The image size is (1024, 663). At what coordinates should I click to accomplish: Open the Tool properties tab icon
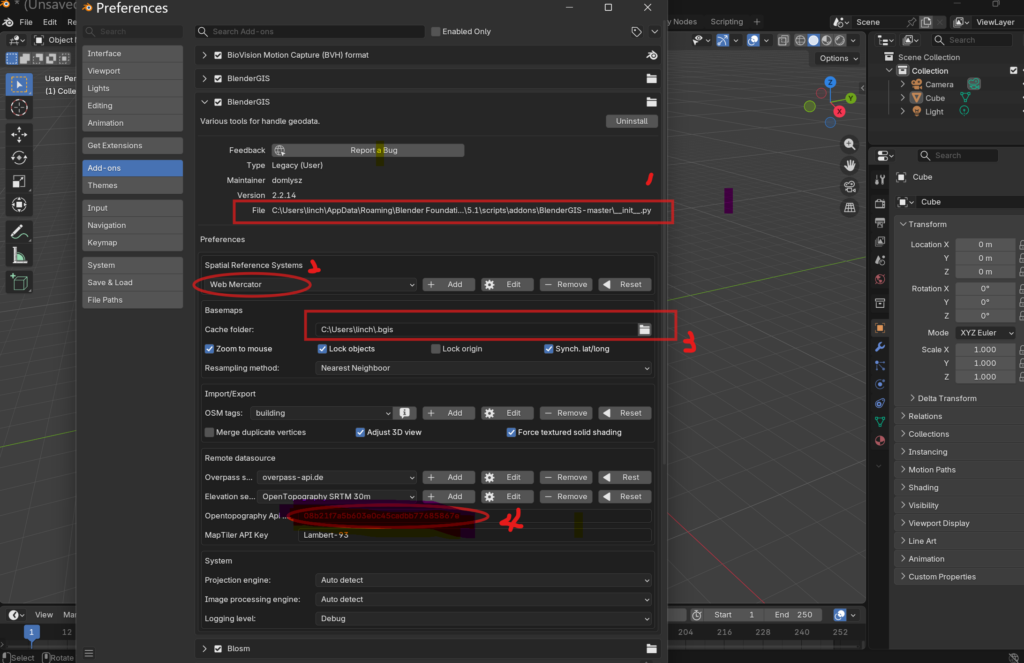click(880, 179)
